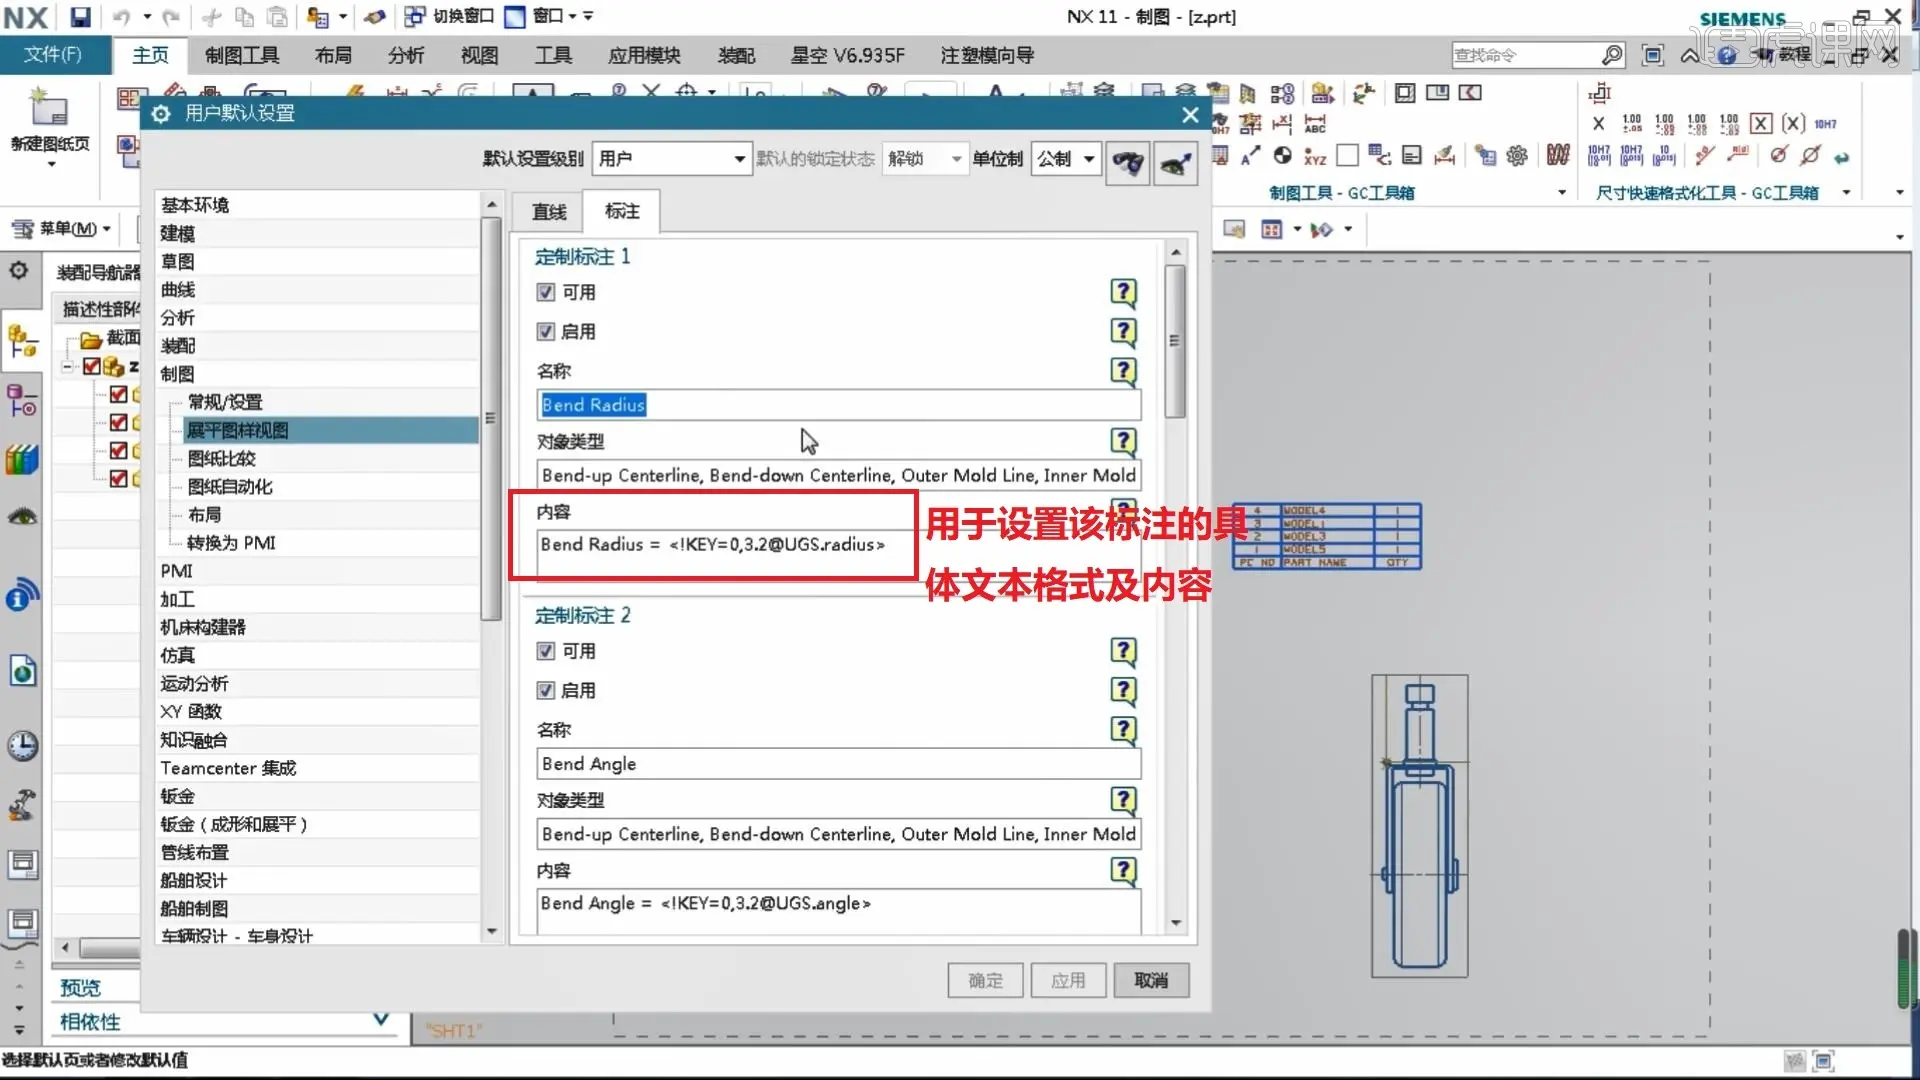Select 图纸比较 in the settings tree

pos(222,459)
